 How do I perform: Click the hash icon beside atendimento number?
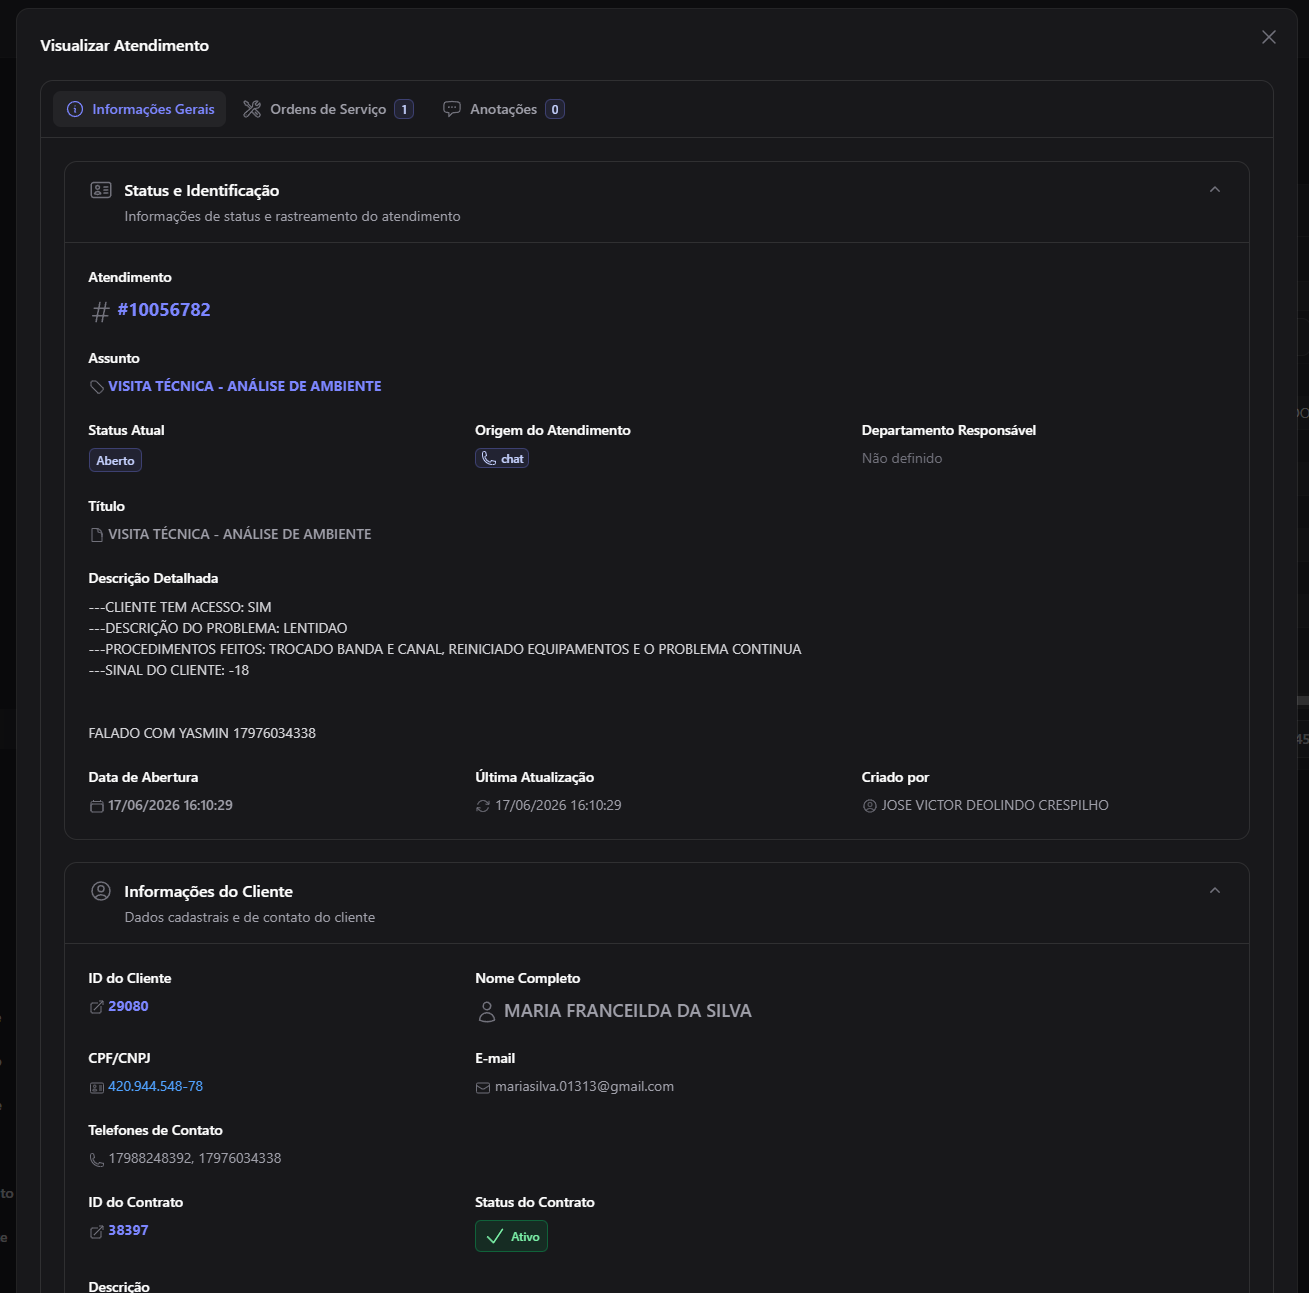click(100, 312)
